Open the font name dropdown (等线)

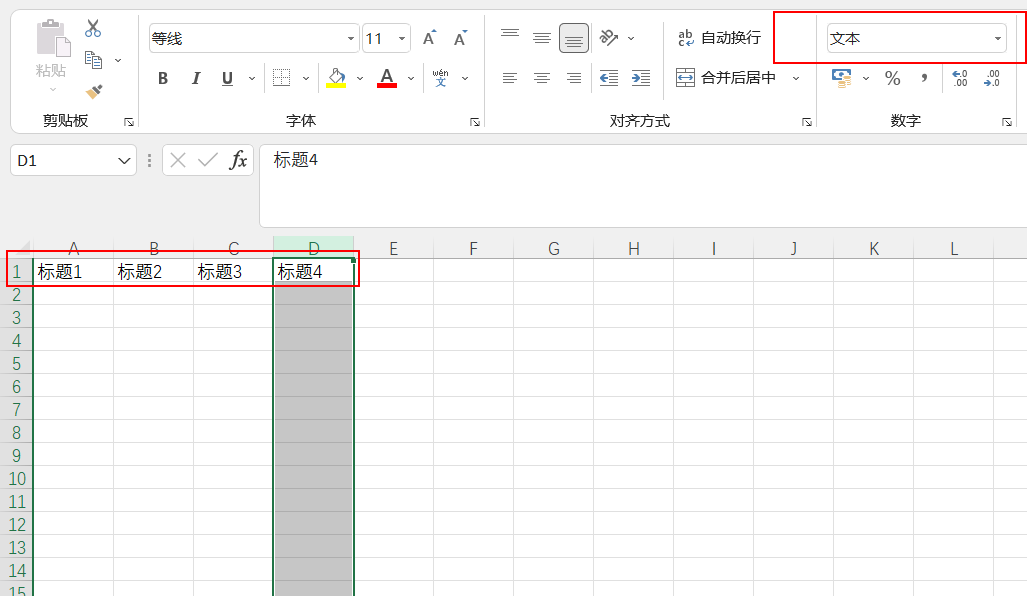click(x=350, y=39)
